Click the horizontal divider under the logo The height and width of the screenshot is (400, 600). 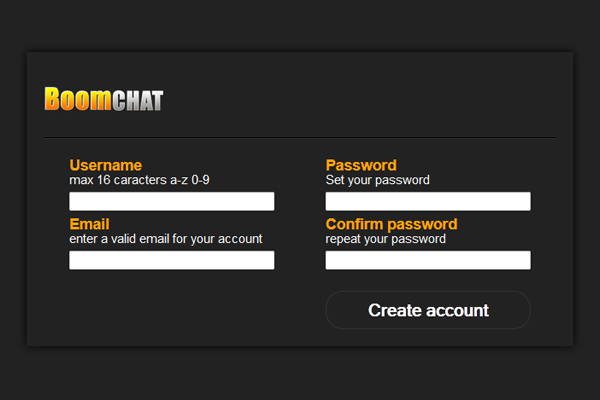tap(300, 137)
